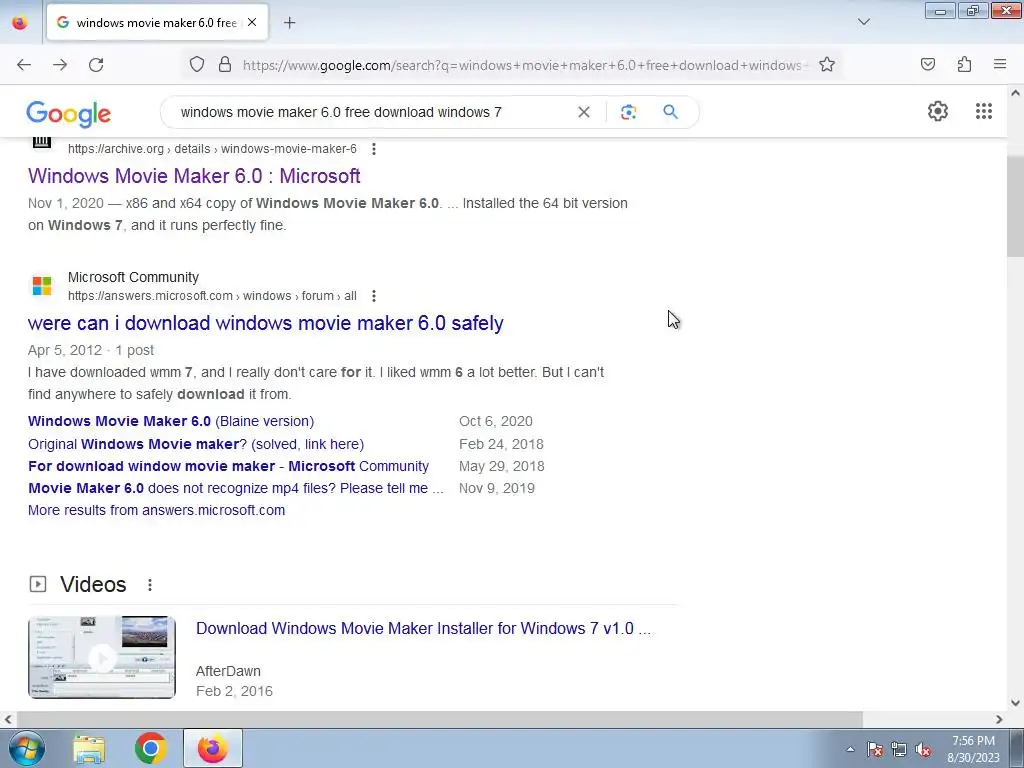Image resolution: width=1024 pixels, height=768 pixels.
Task: Open more options for archive.org result
Action: click(x=374, y=149)
